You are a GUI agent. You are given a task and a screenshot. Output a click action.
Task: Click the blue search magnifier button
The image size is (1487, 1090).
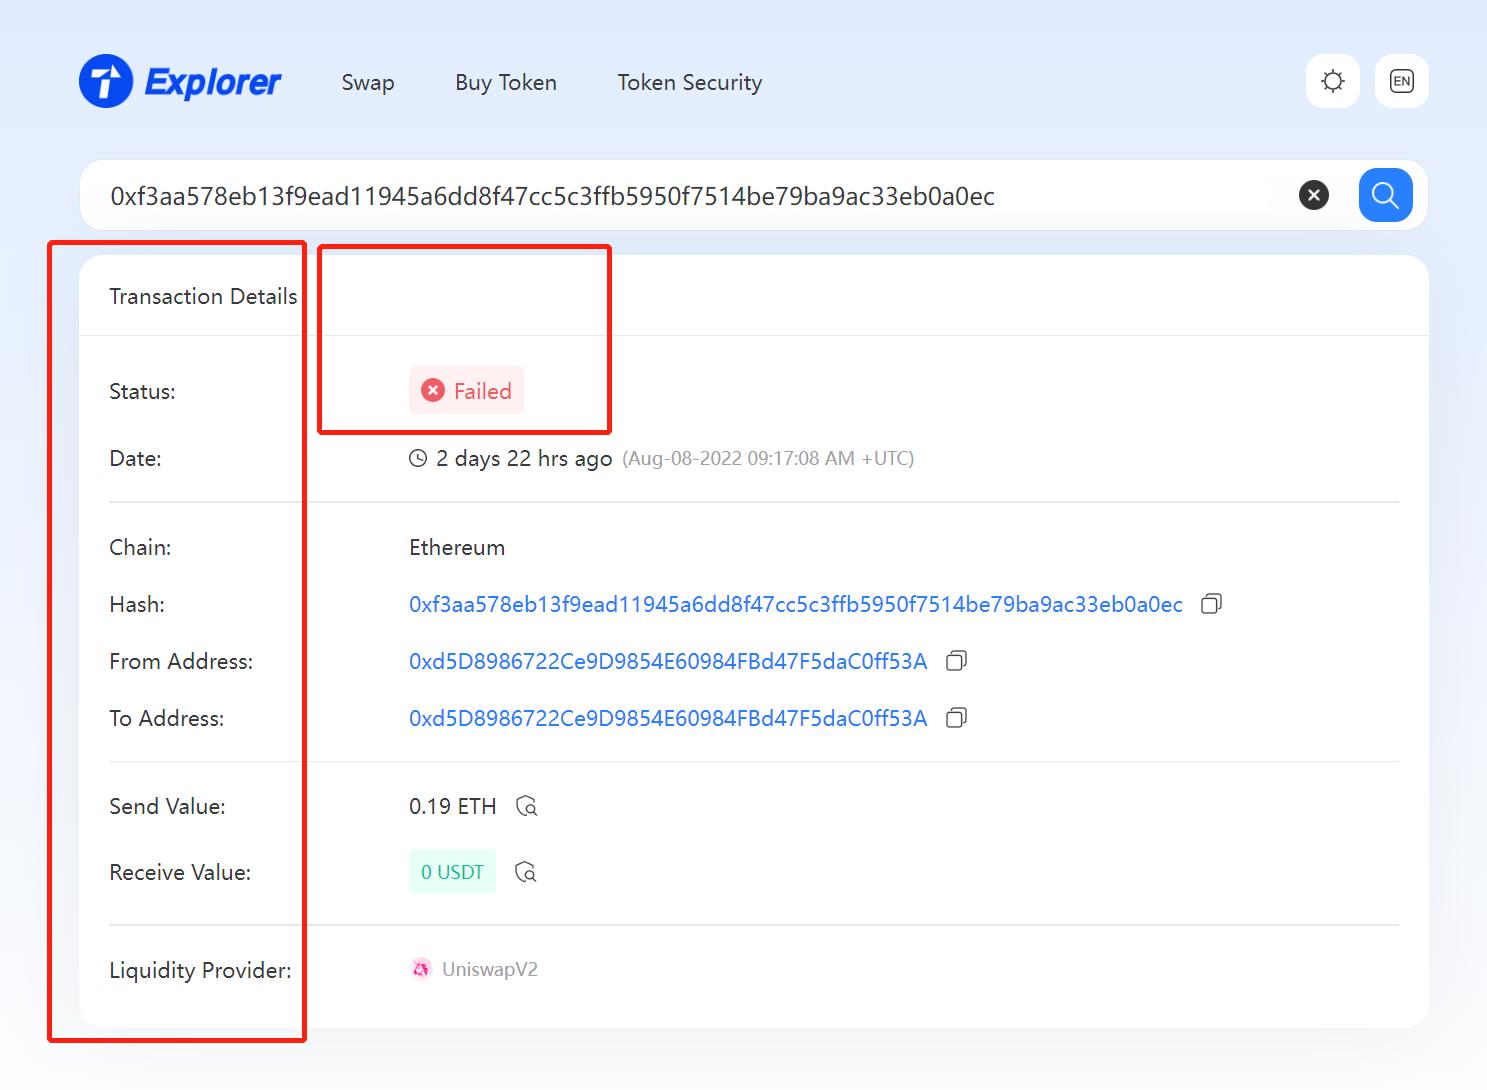(1385, 195)
